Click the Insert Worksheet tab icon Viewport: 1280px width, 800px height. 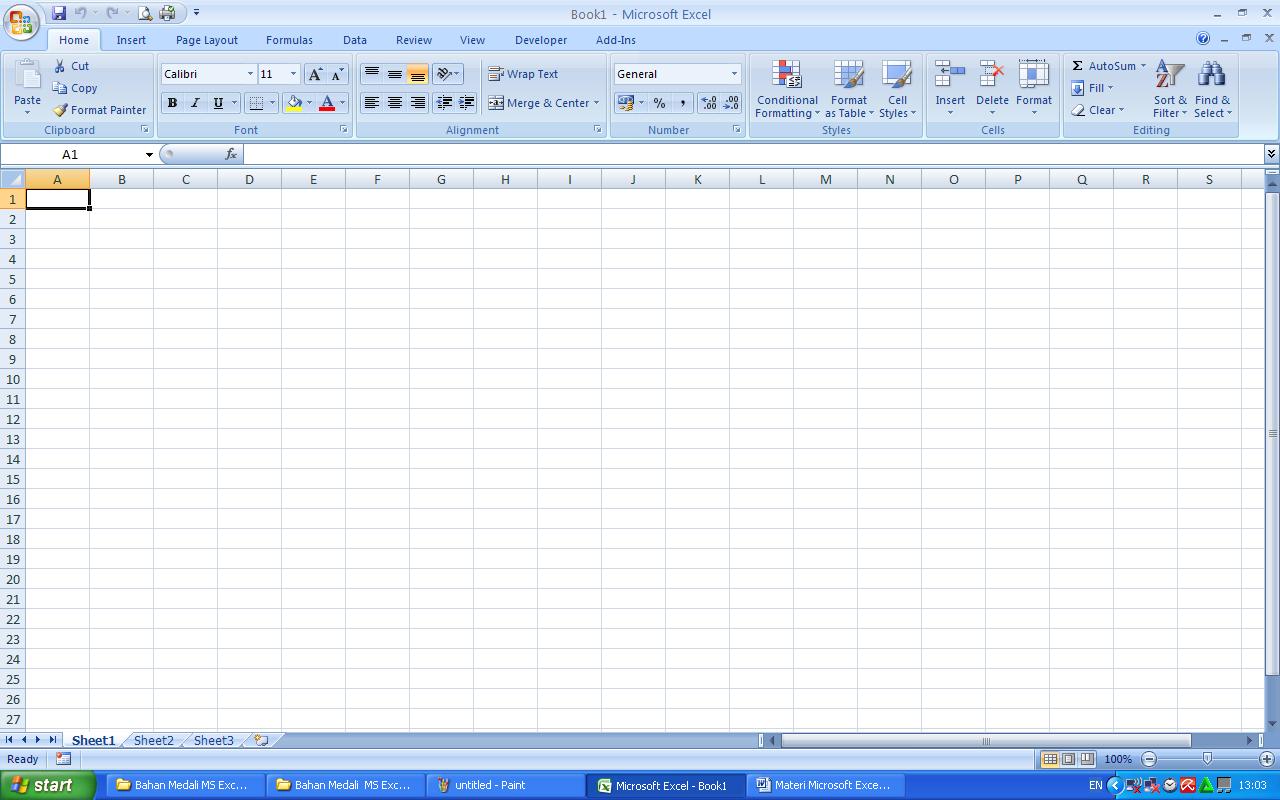261,740
